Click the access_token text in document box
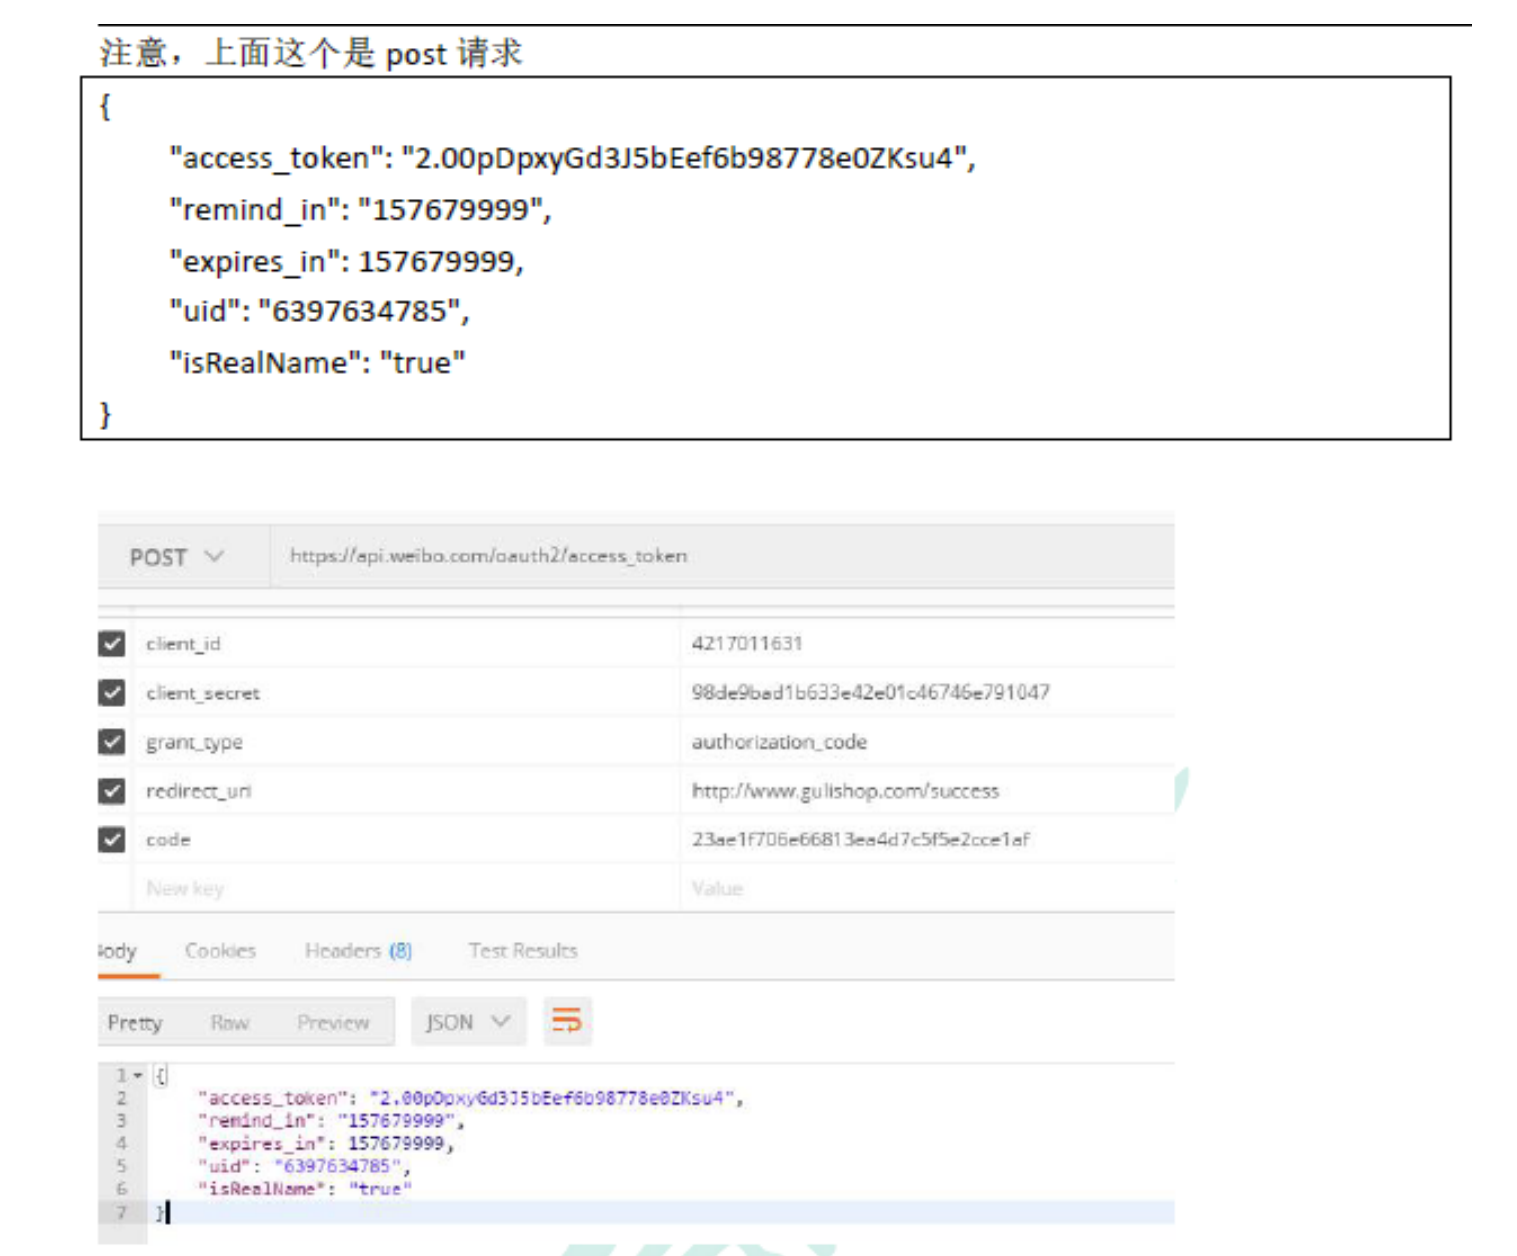Image resolution: width=1517 pixels, height=1256 pixels. click(x=573, y=158)
